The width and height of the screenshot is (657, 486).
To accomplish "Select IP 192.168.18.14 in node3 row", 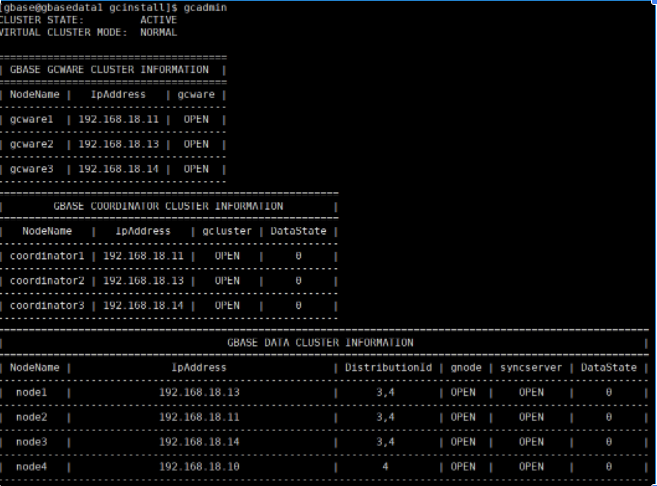I will tap(199, 442).
